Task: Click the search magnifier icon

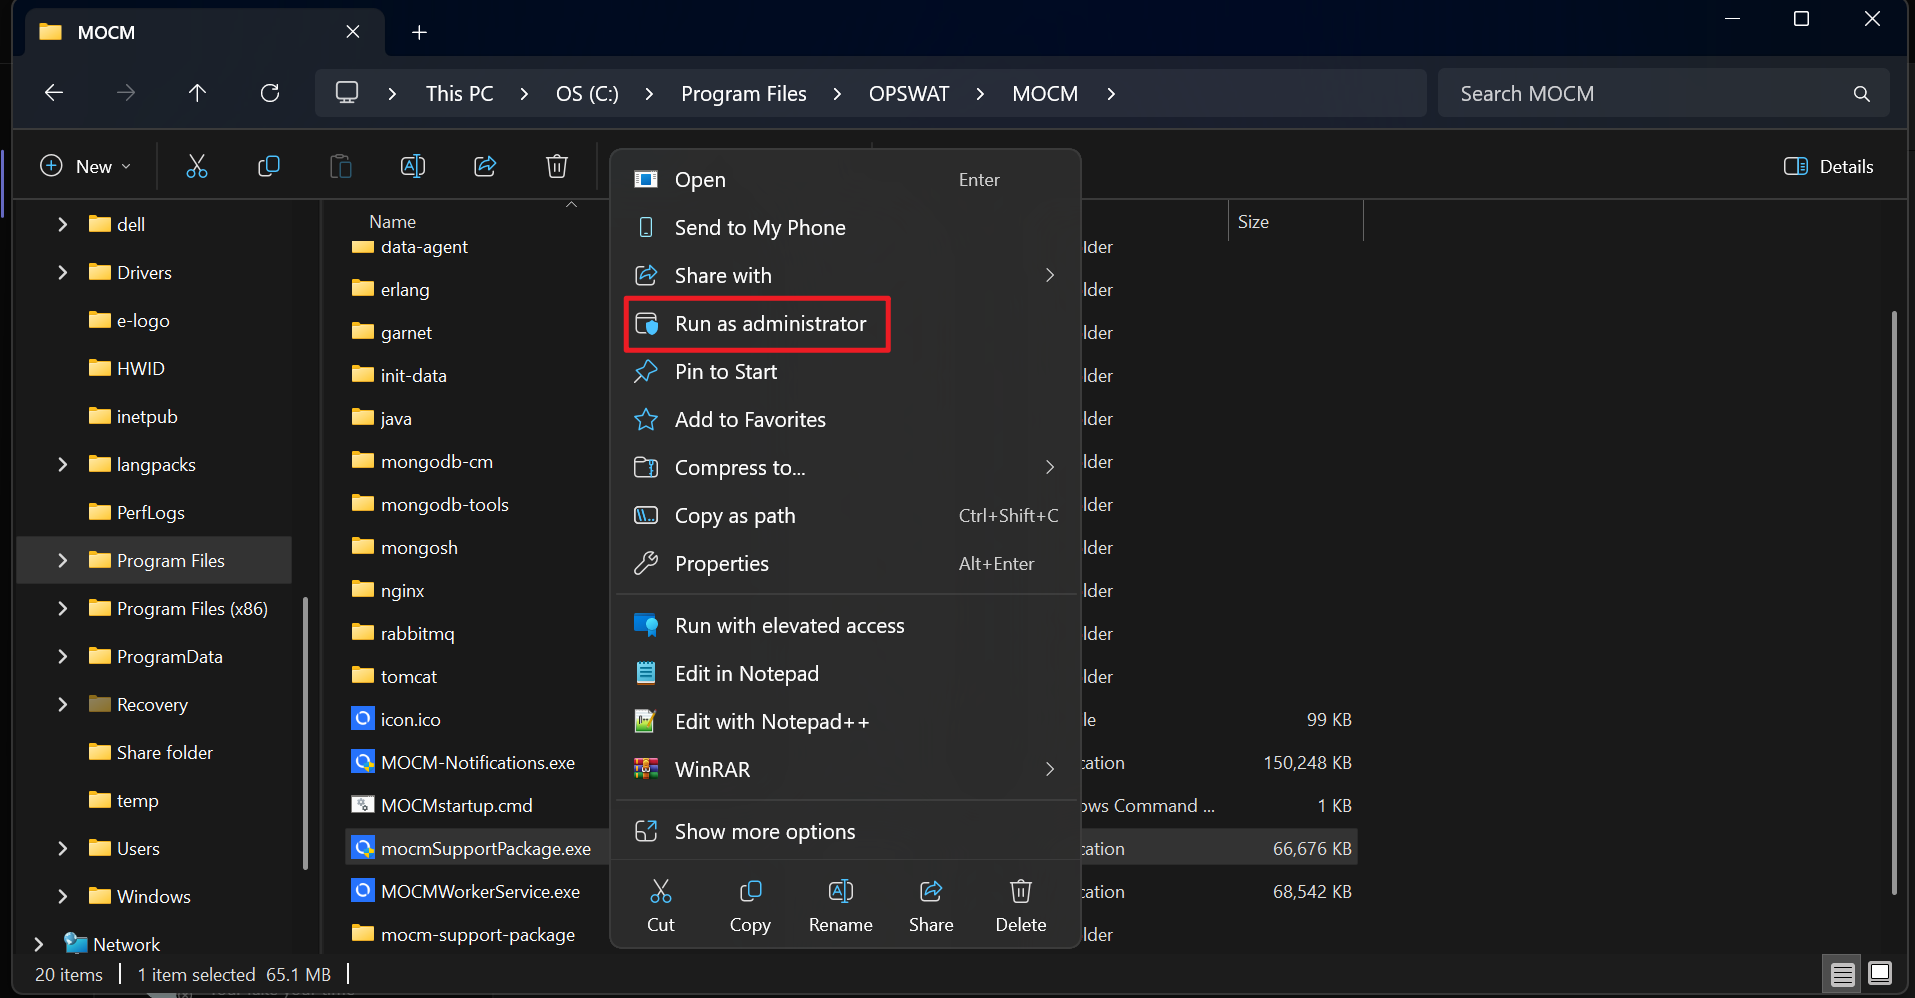Action: tap(1861, 94)
